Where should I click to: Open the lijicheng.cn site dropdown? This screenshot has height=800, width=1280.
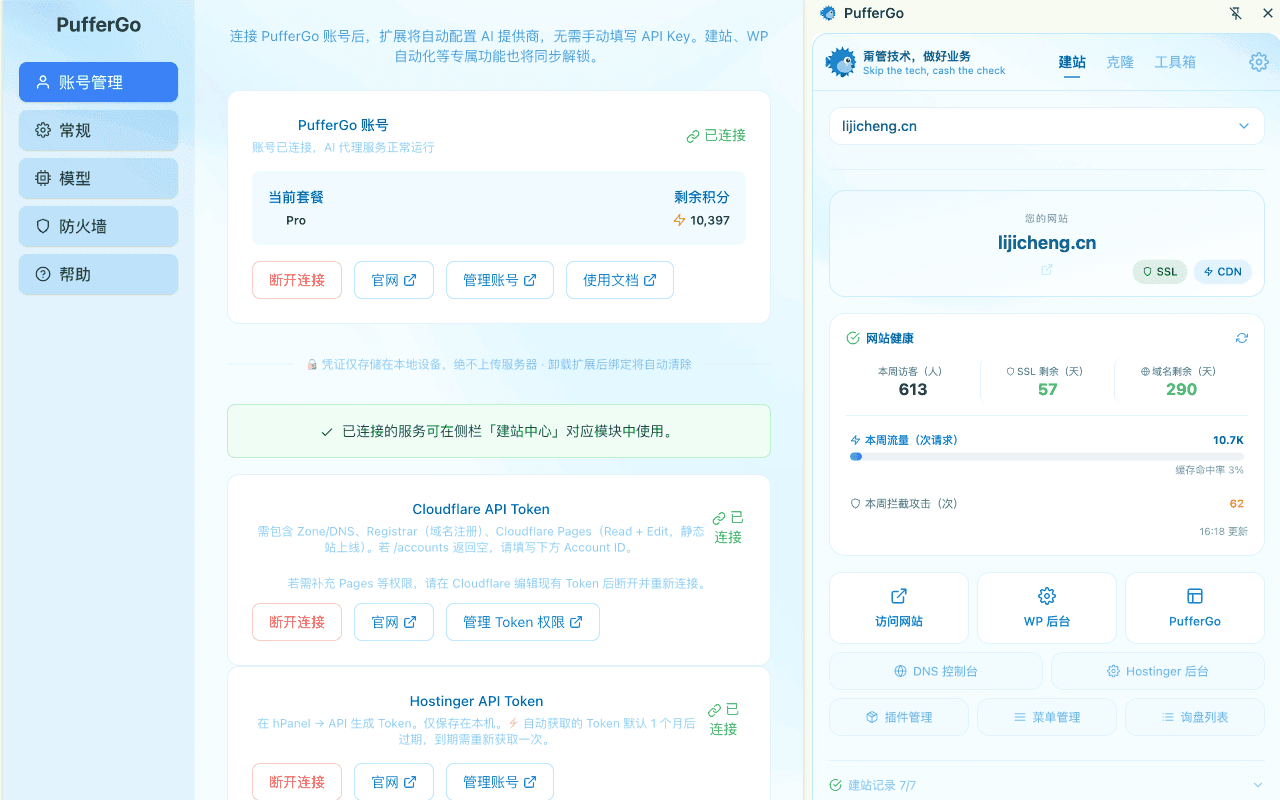[1047, 126]
